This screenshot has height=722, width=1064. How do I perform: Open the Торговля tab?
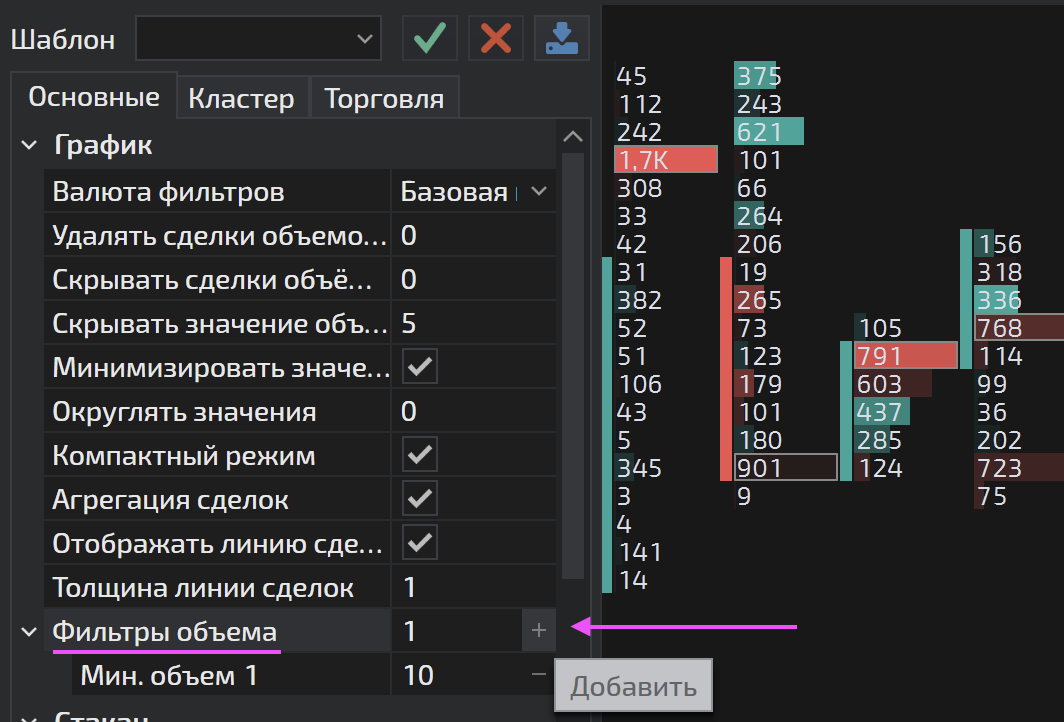(x=384, y=99)
